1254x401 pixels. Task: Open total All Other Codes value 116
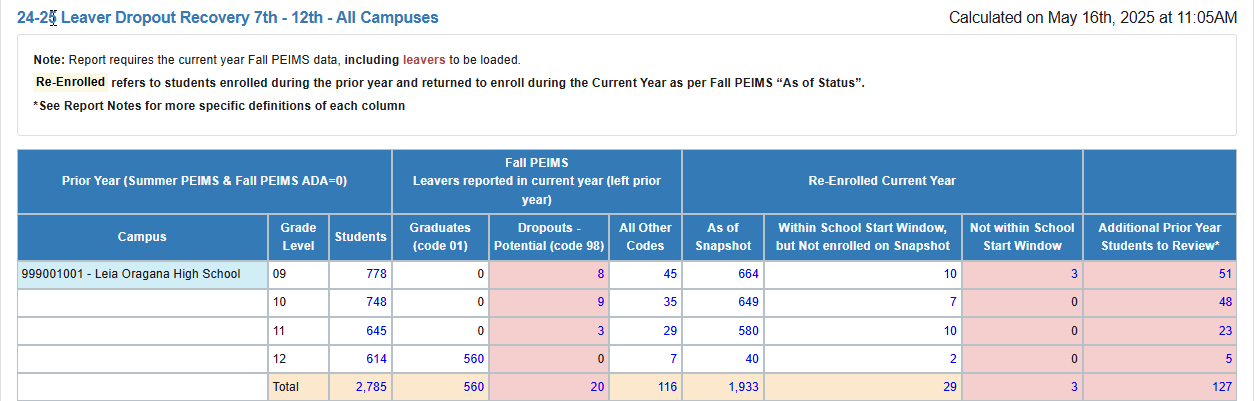pos(666,386)
